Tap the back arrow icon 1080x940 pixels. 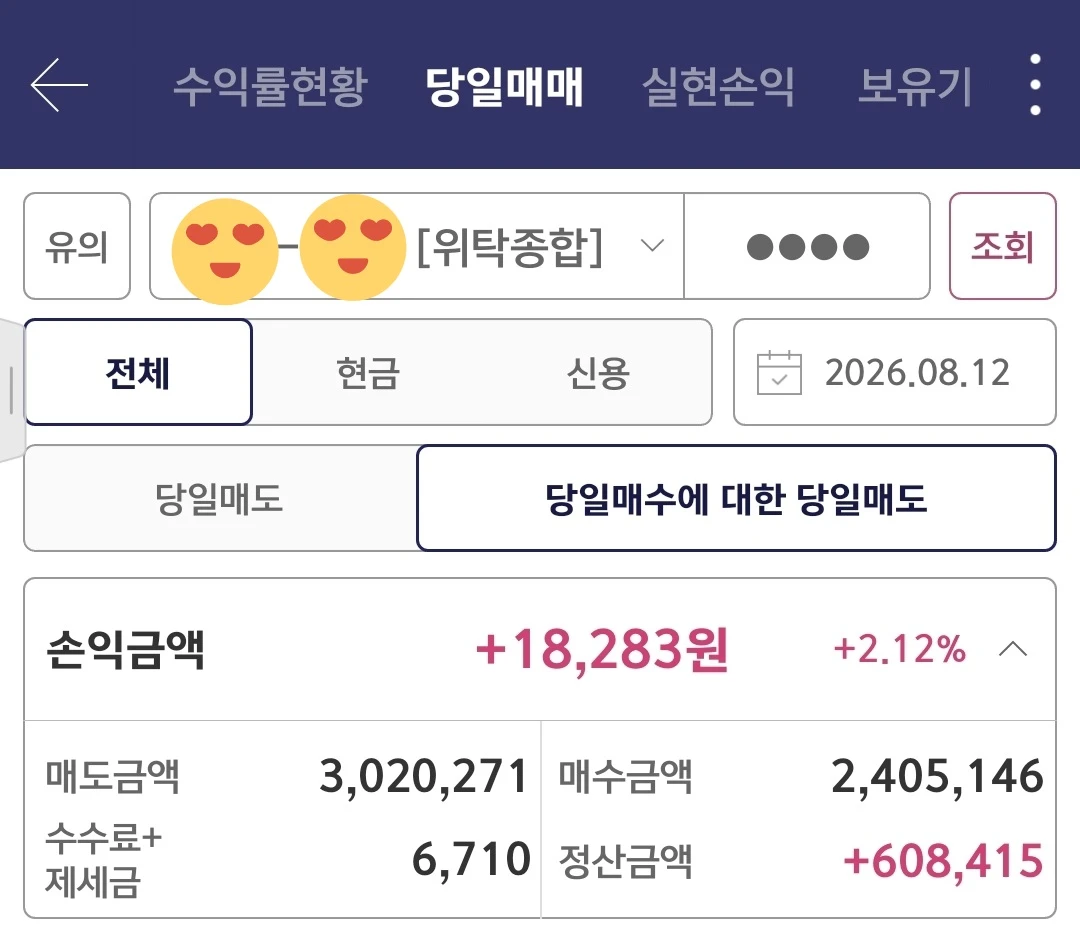click(x=59, y=85)
